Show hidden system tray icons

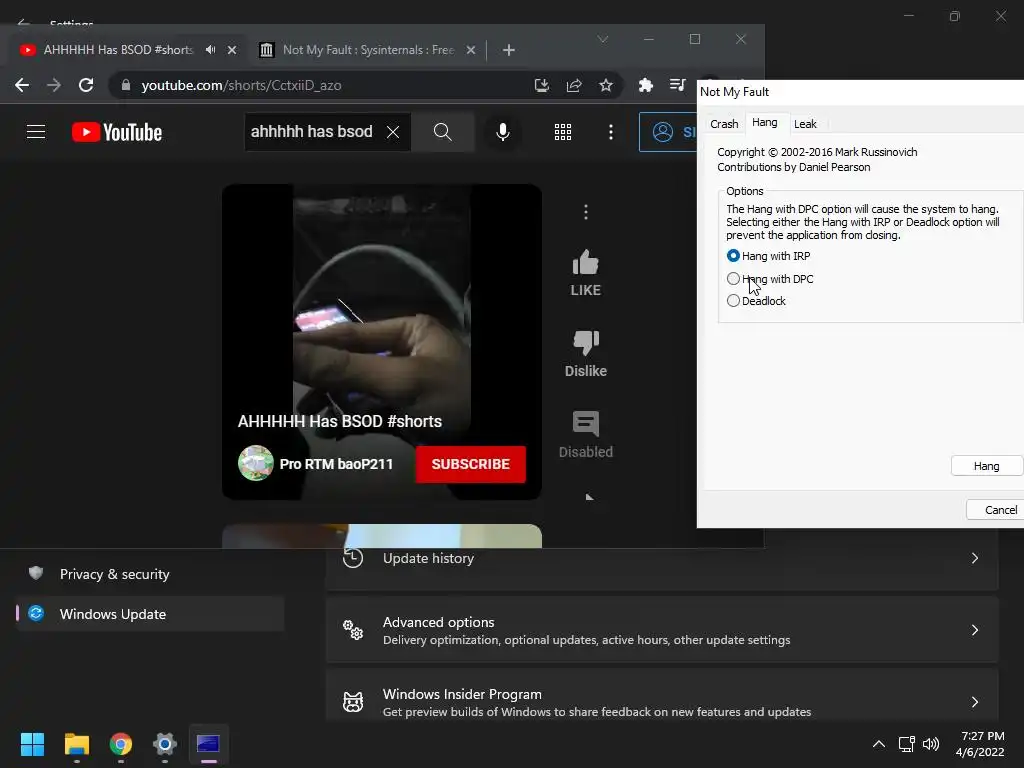click(x=879, y=744)
